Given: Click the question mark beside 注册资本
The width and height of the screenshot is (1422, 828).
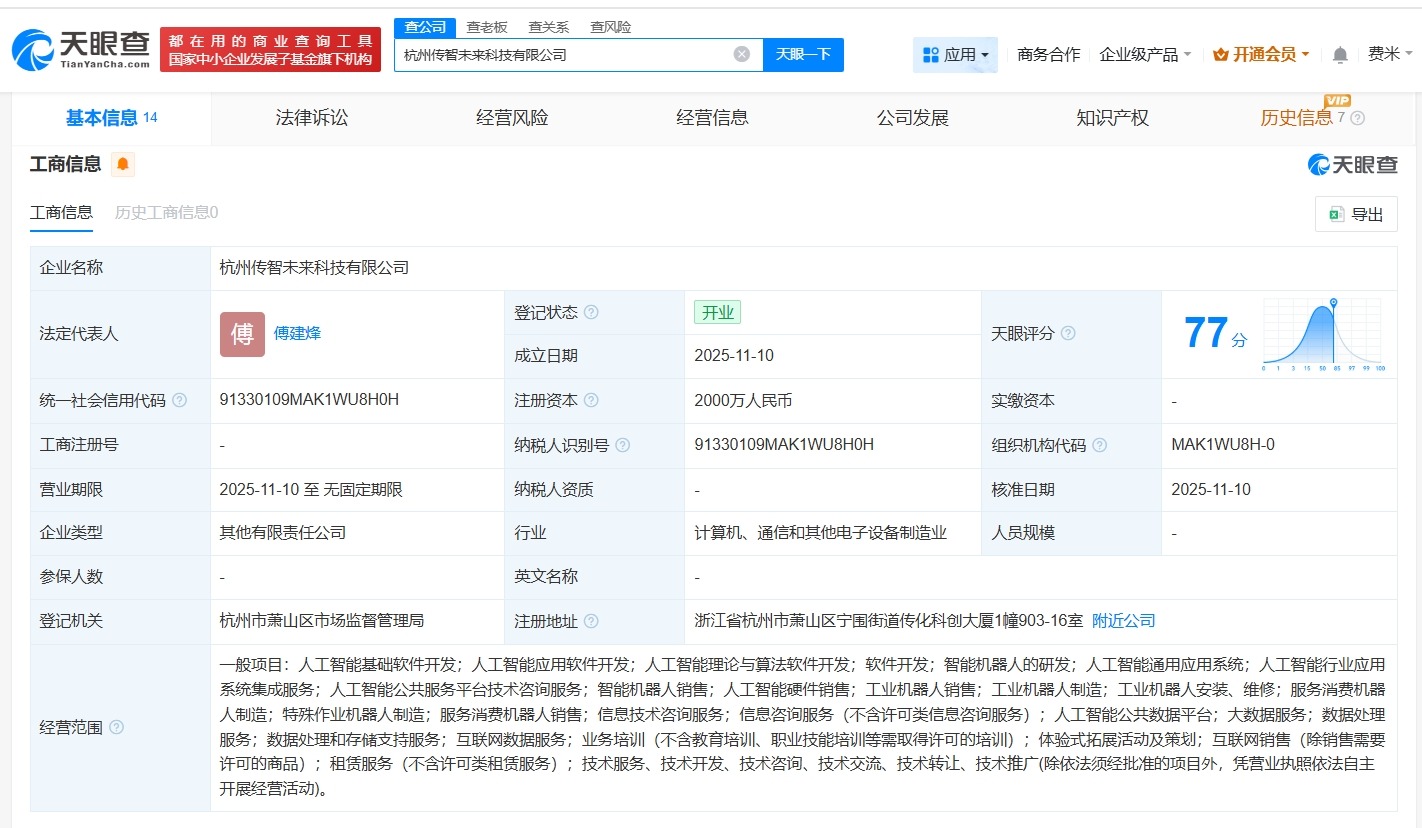Looking at the screenshot, I should (x=590, y=400).
